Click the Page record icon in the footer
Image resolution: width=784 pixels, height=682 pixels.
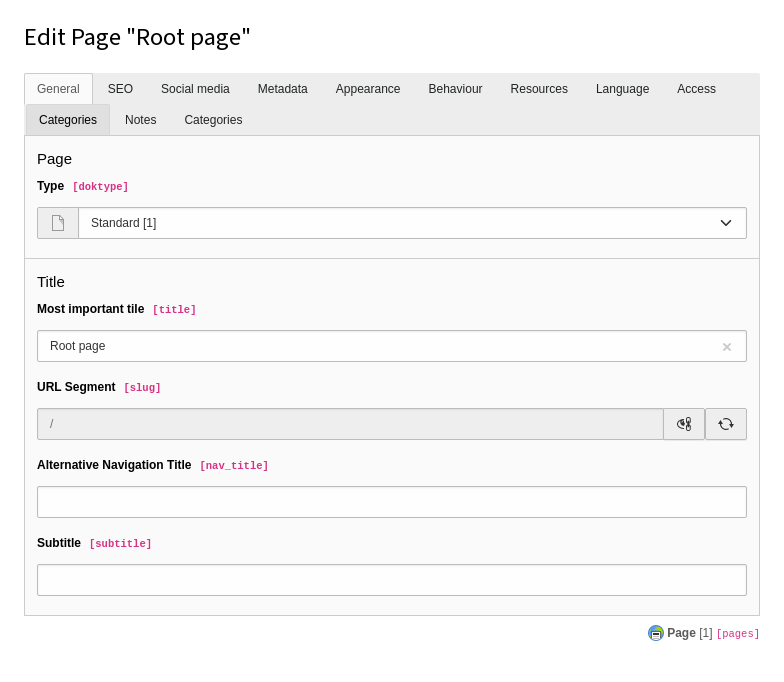point(656,633)
